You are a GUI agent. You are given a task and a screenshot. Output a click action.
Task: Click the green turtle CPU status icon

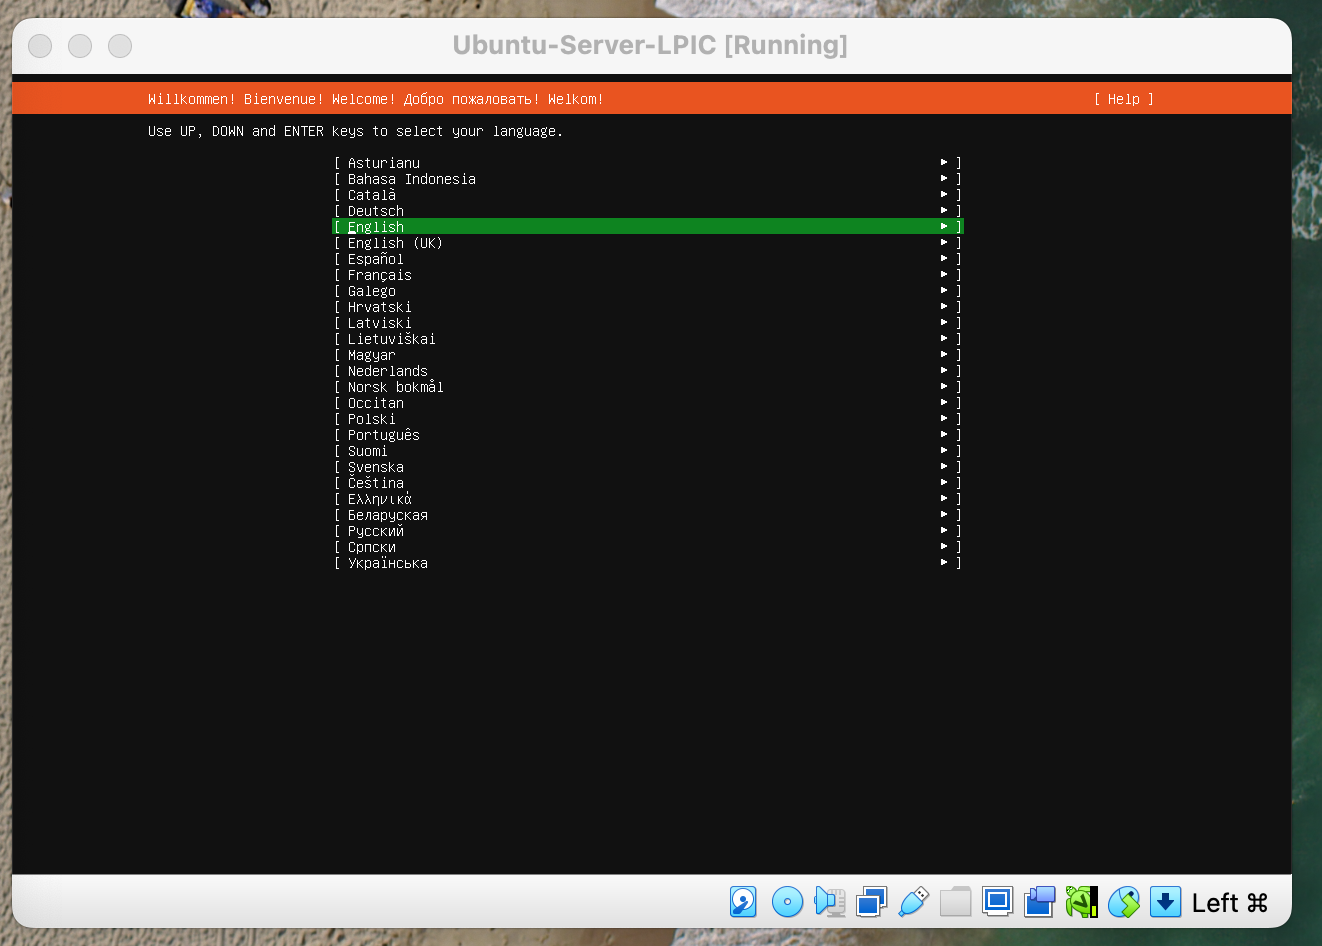[x=1082, y=902]
